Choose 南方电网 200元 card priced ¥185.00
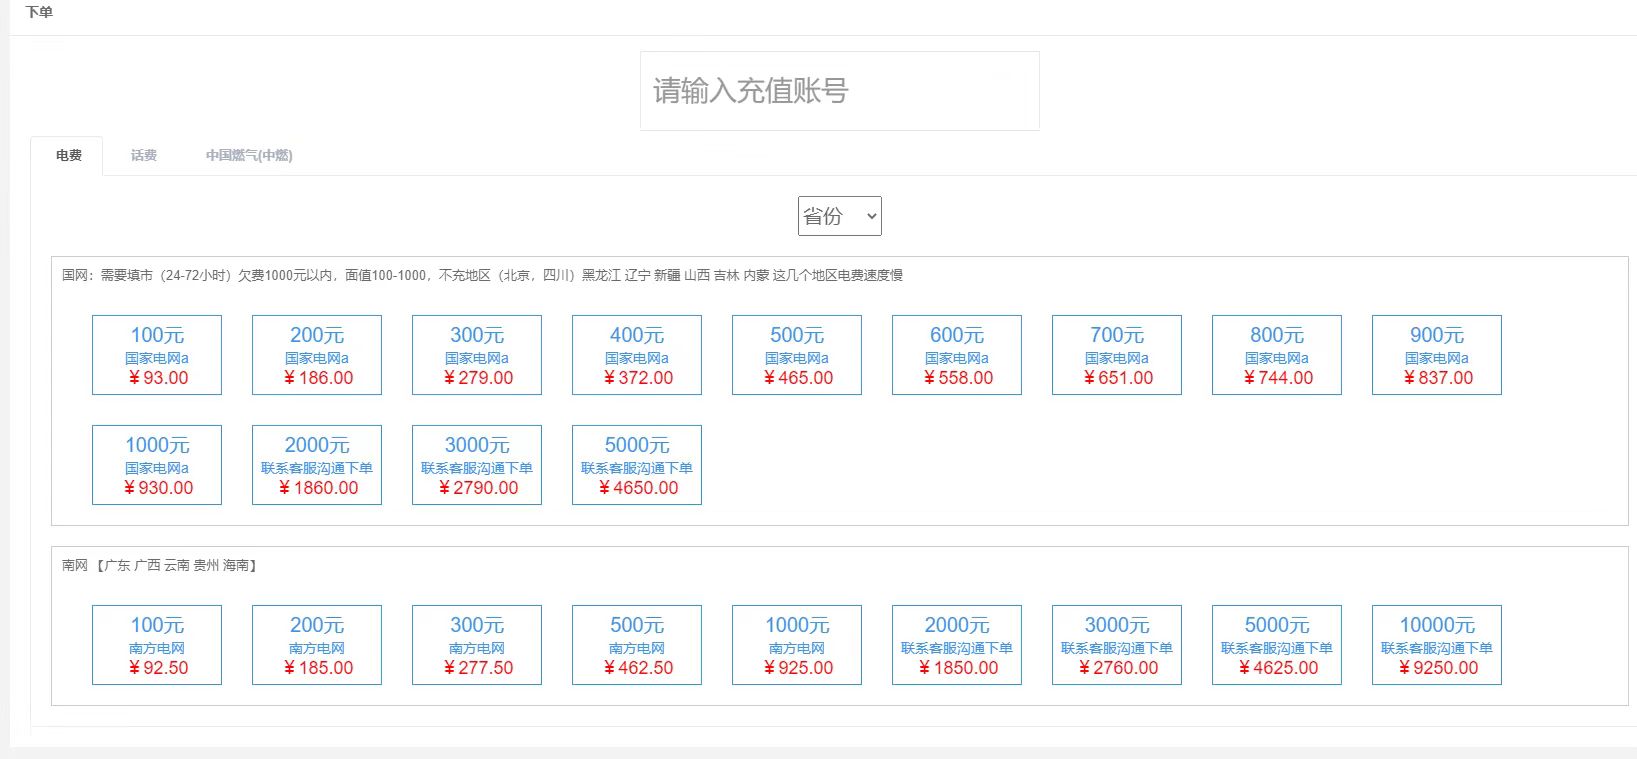 point(317,645)
